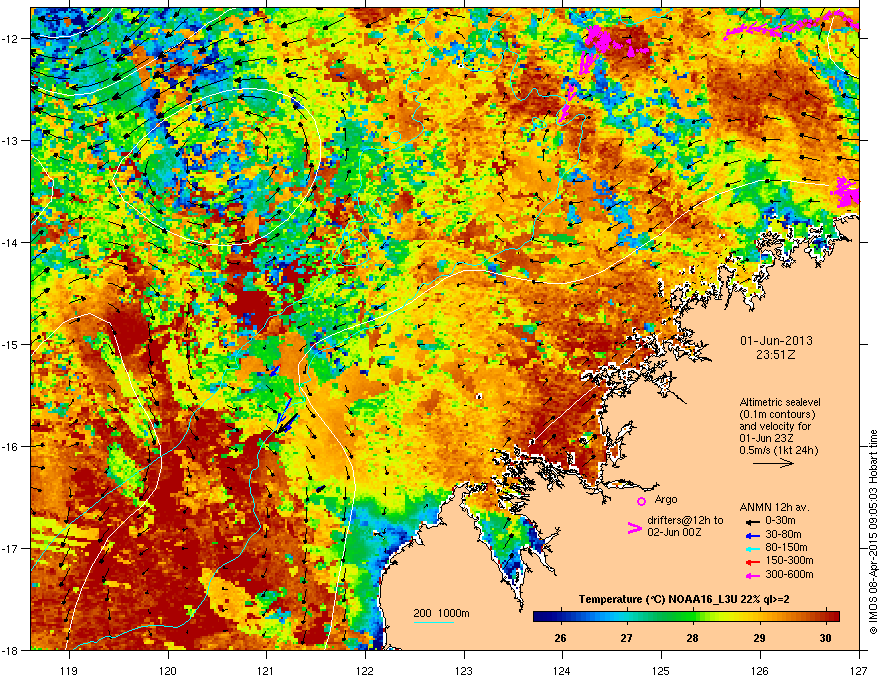Click the latitude axis label '-16'

11,446
